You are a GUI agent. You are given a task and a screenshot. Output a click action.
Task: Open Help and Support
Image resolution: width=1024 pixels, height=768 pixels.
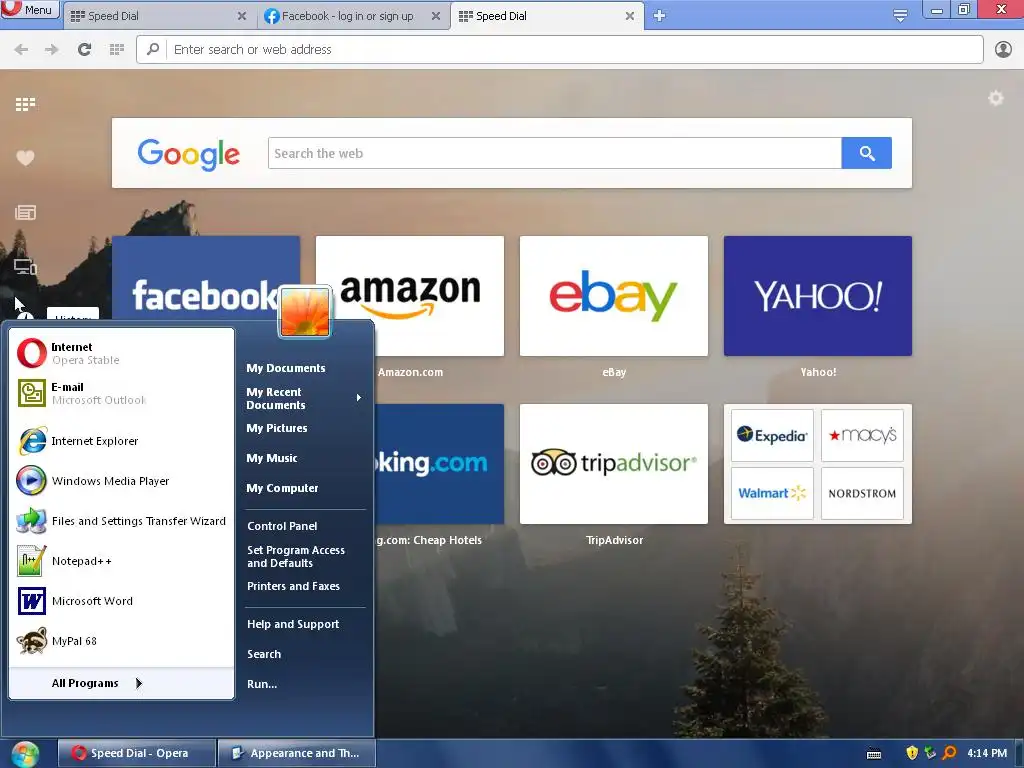tap(305, 624)
